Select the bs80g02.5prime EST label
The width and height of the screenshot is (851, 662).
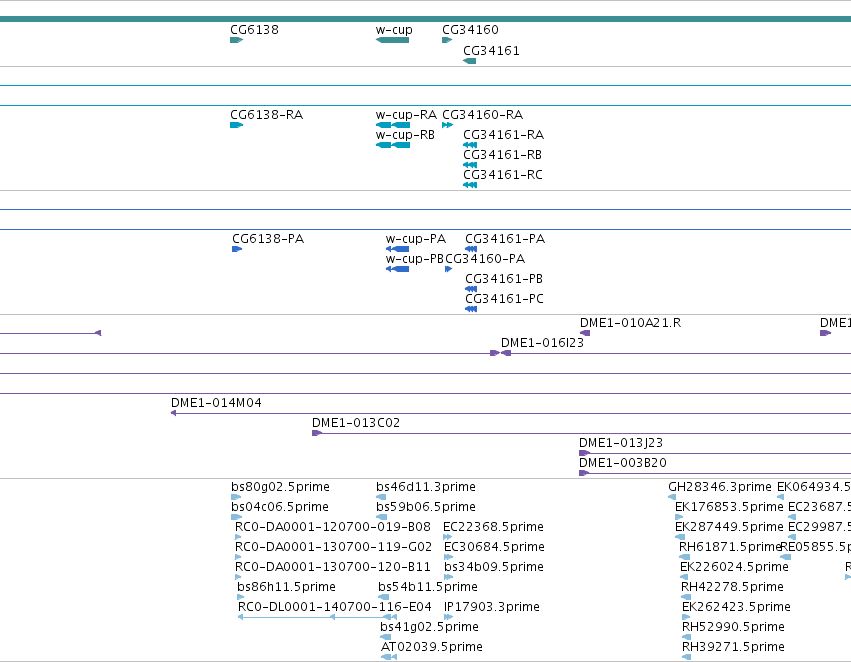coord(281,487)
